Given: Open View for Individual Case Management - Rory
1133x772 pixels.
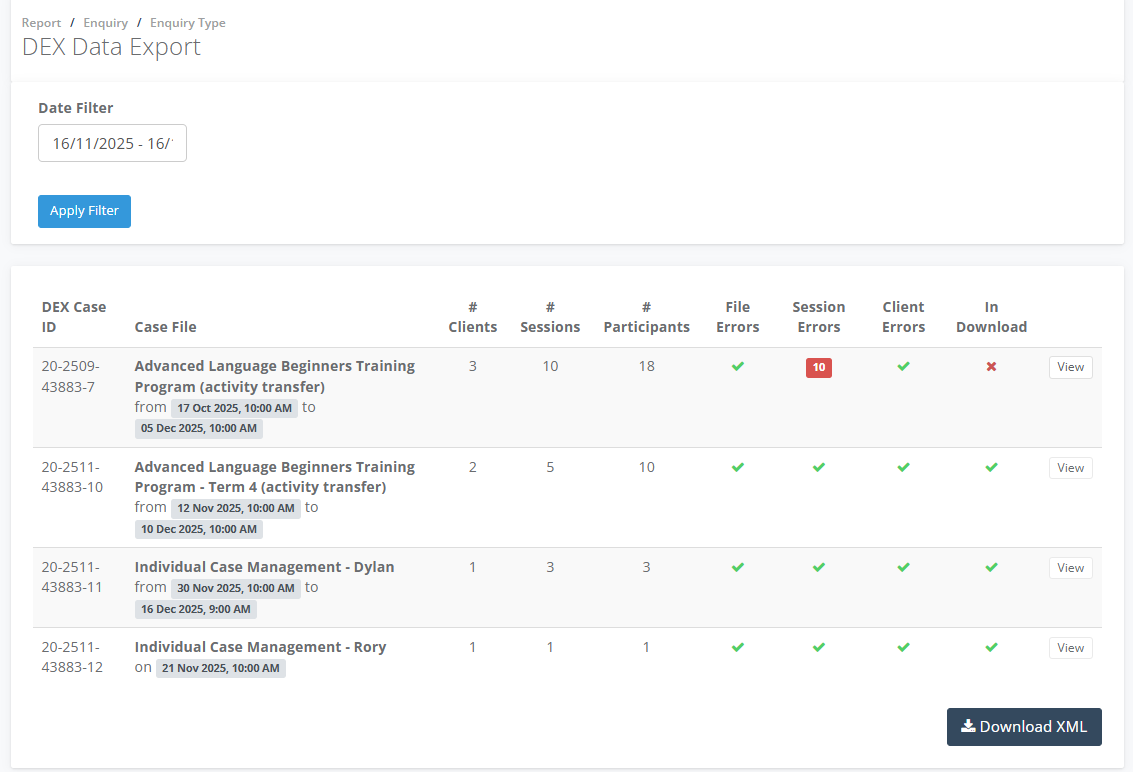Looking at the screenshot, I should pos(1070,648).
